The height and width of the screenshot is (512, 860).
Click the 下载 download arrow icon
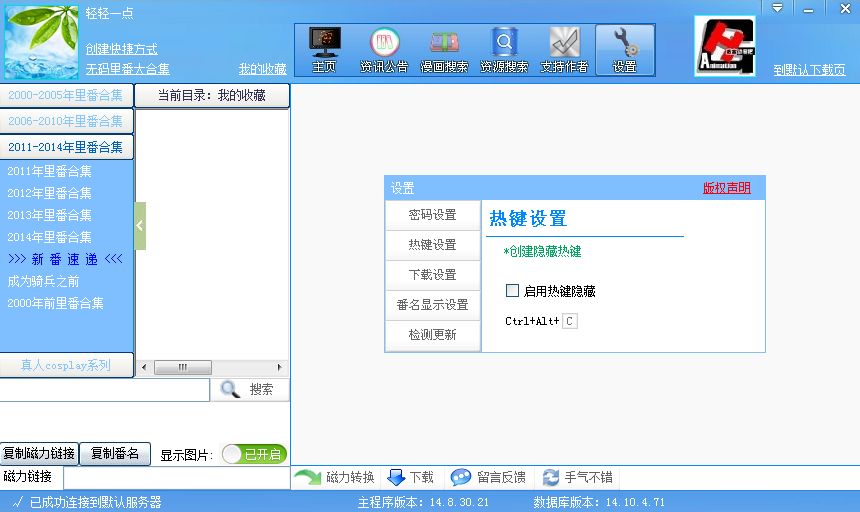click(x=396, y=478)
